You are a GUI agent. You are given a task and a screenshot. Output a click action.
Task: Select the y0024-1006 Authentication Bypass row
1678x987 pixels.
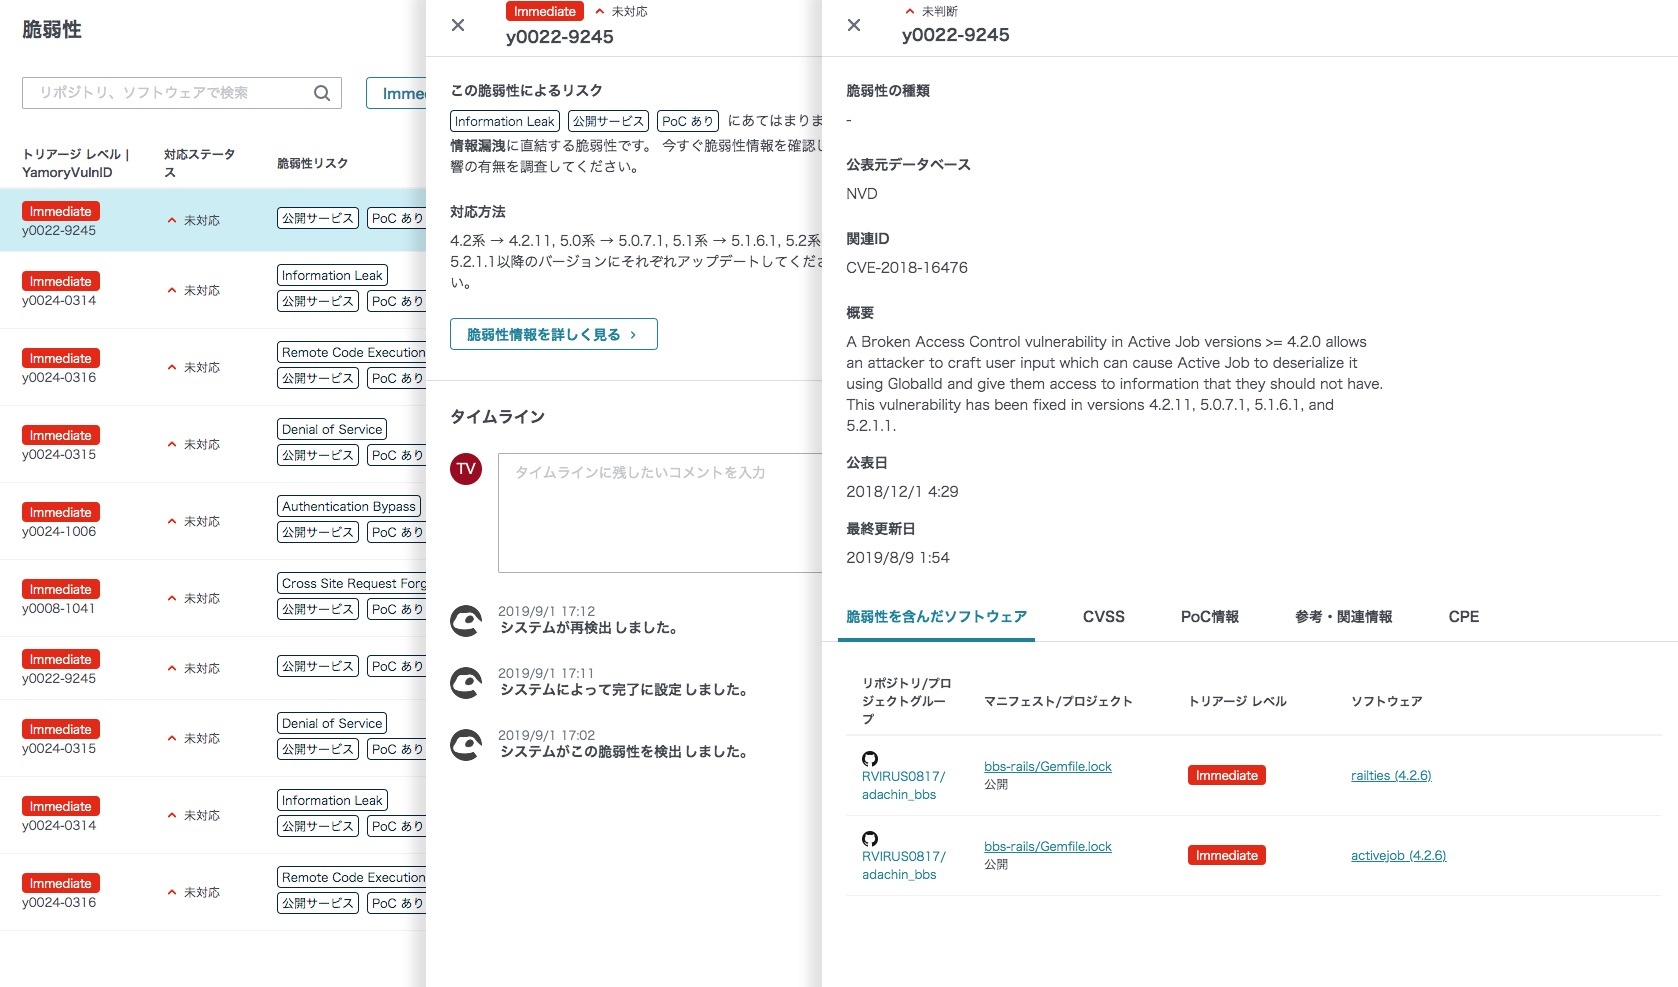point(212,521)
